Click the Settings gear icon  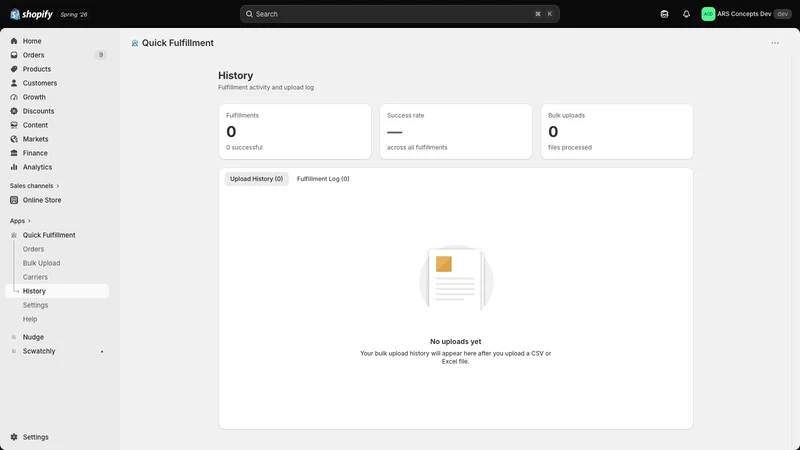(14, 437)
